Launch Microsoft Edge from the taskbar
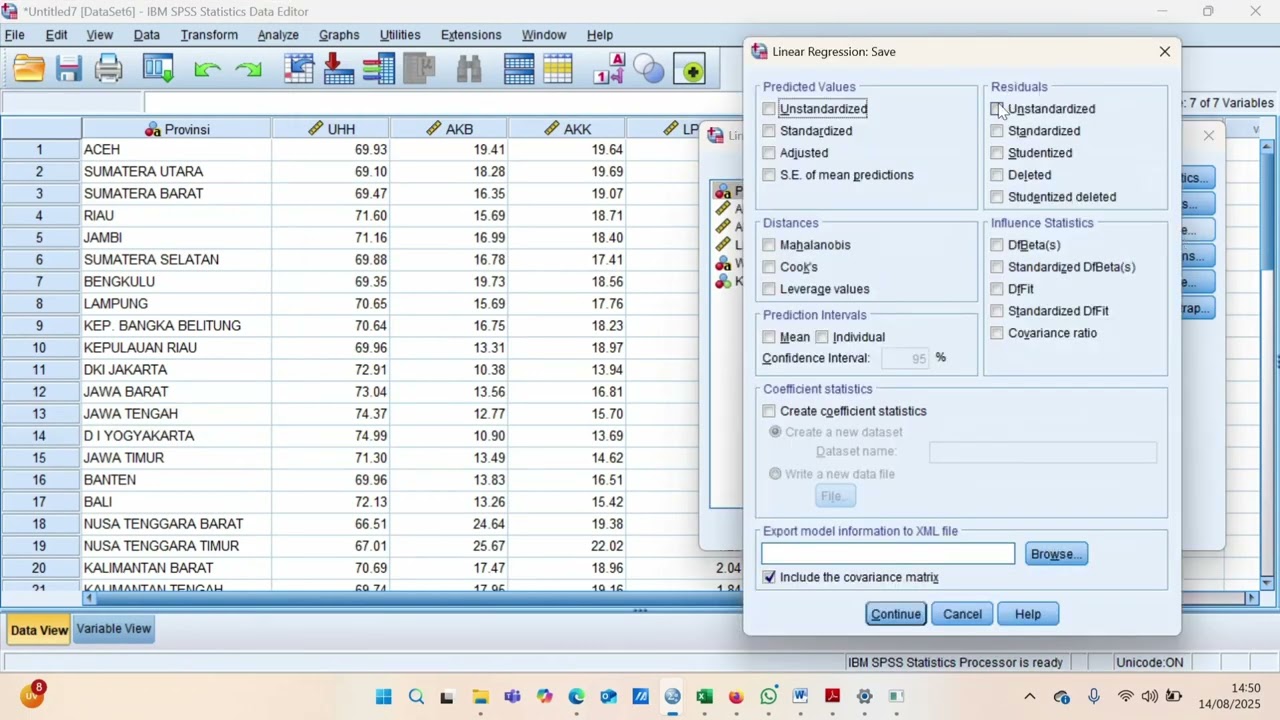 click(x=576, y=697)
